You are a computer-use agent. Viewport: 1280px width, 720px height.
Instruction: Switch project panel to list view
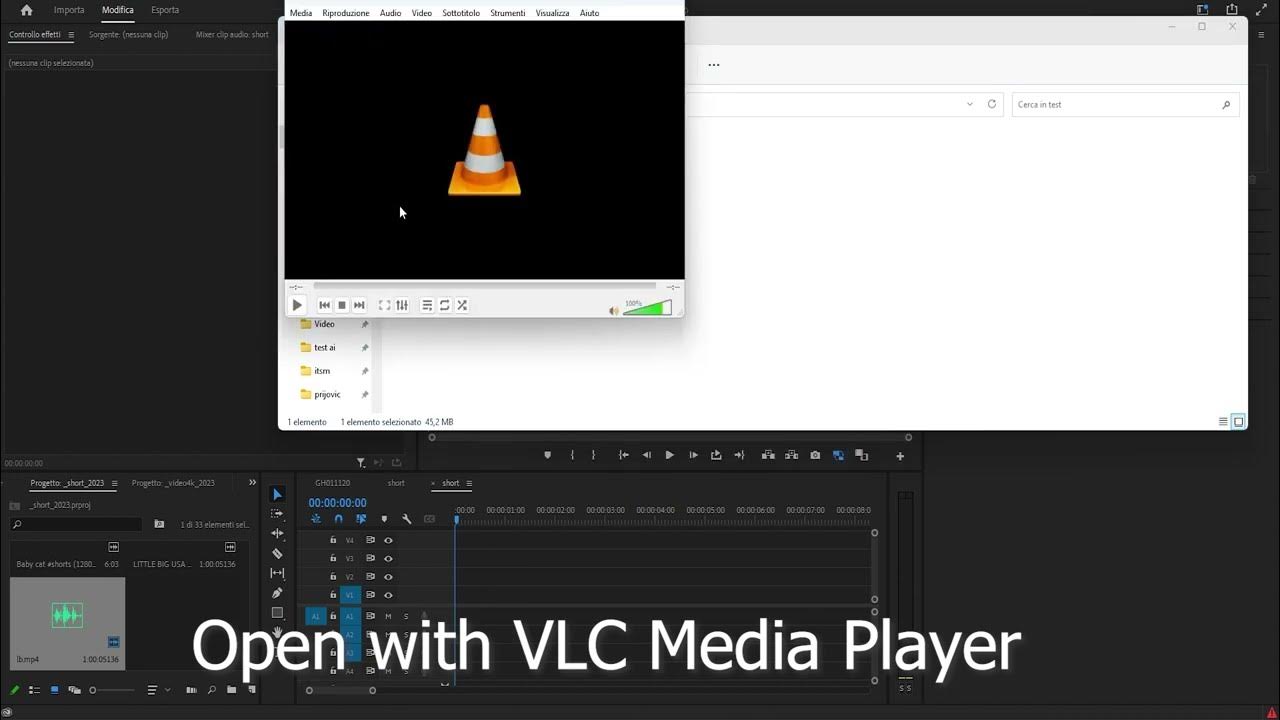coord(34,690)
